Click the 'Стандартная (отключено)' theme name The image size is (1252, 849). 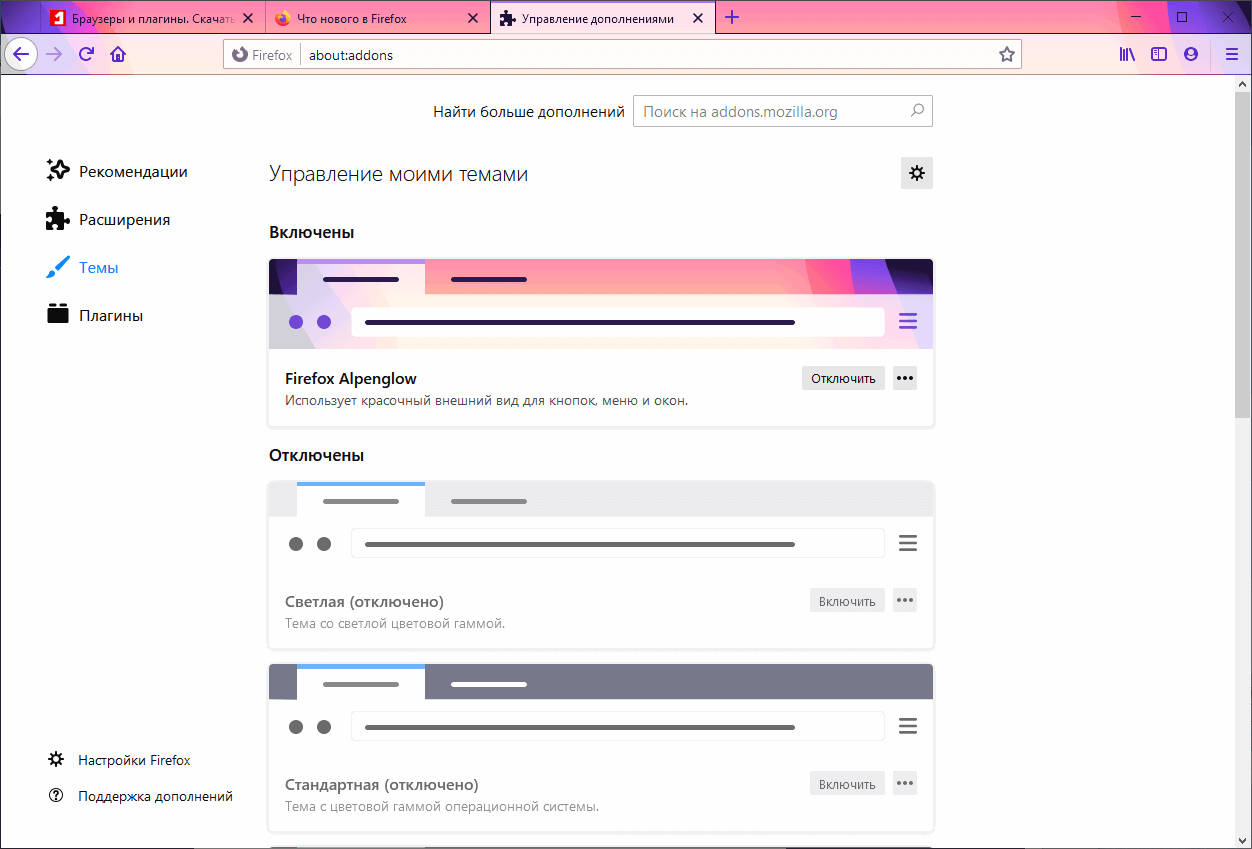382,784
